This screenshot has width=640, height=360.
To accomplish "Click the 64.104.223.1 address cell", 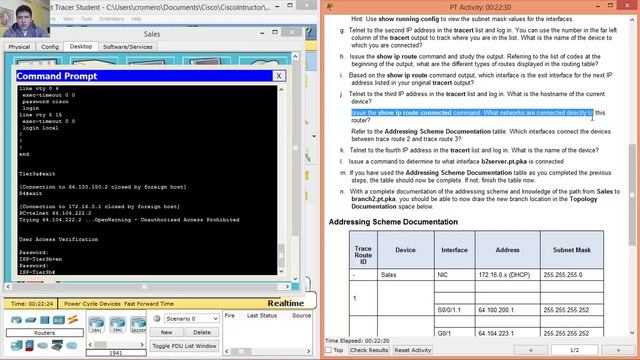I will click(x=507, y=333).
